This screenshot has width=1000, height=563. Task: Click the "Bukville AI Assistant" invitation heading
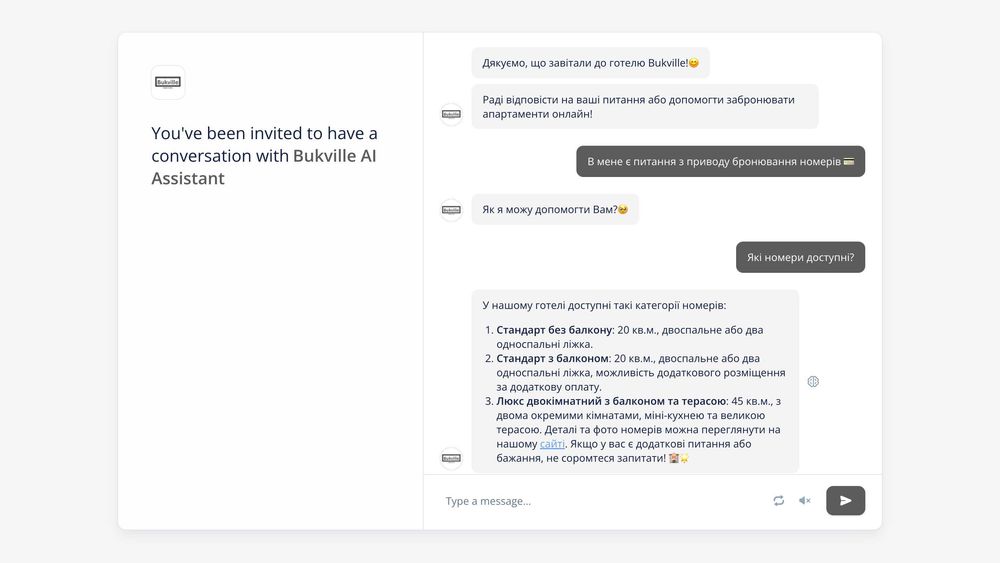tap(264, 156)
